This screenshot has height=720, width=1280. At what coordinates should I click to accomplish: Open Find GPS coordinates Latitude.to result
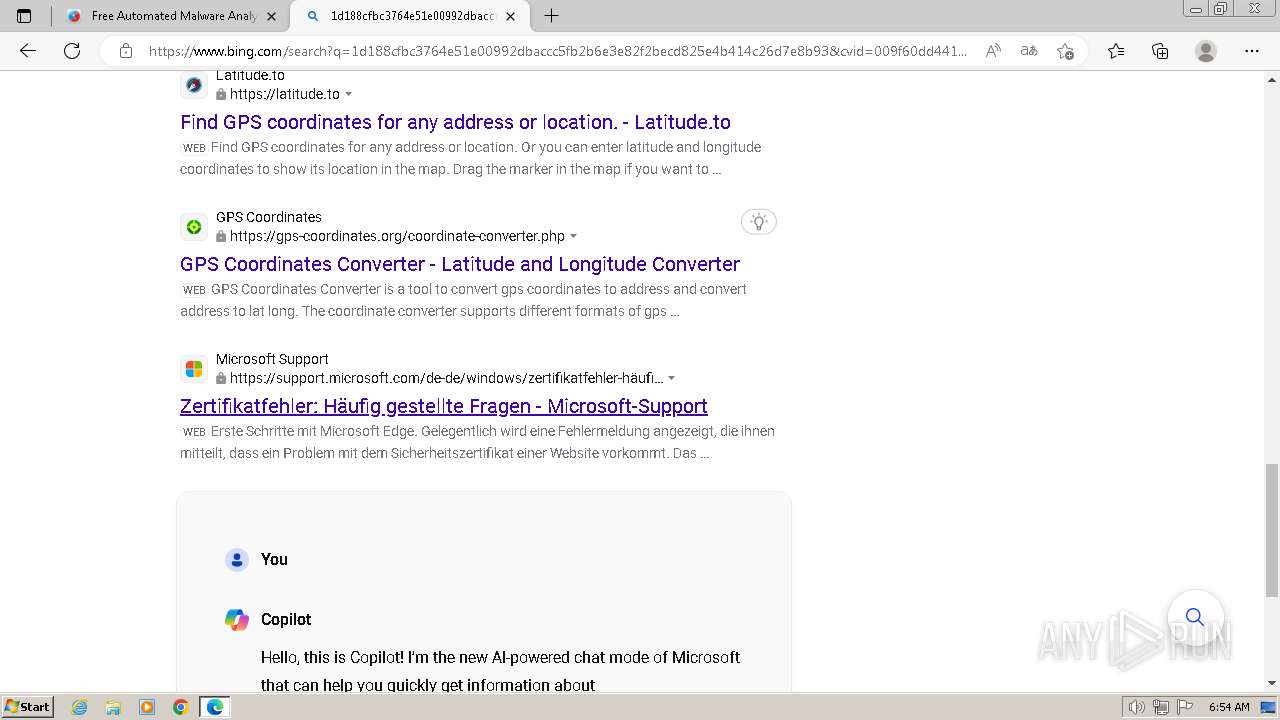pyautogui.click(x=455, y=122)
